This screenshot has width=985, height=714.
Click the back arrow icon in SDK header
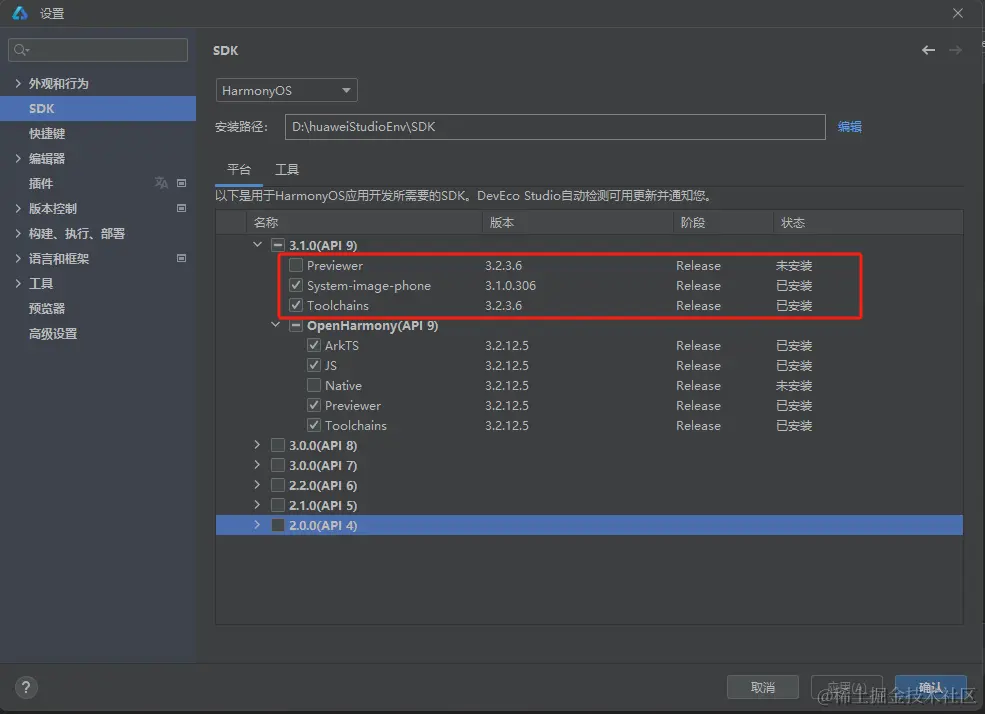928,50
